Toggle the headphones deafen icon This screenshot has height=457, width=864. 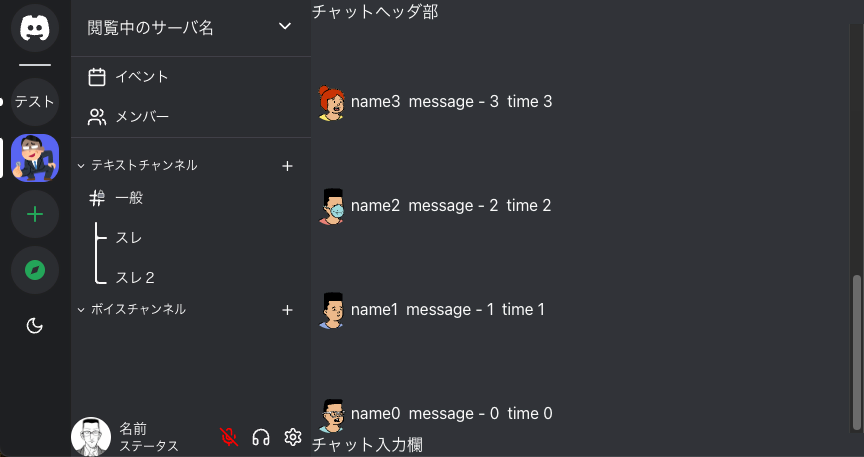[x=261, y=436]
